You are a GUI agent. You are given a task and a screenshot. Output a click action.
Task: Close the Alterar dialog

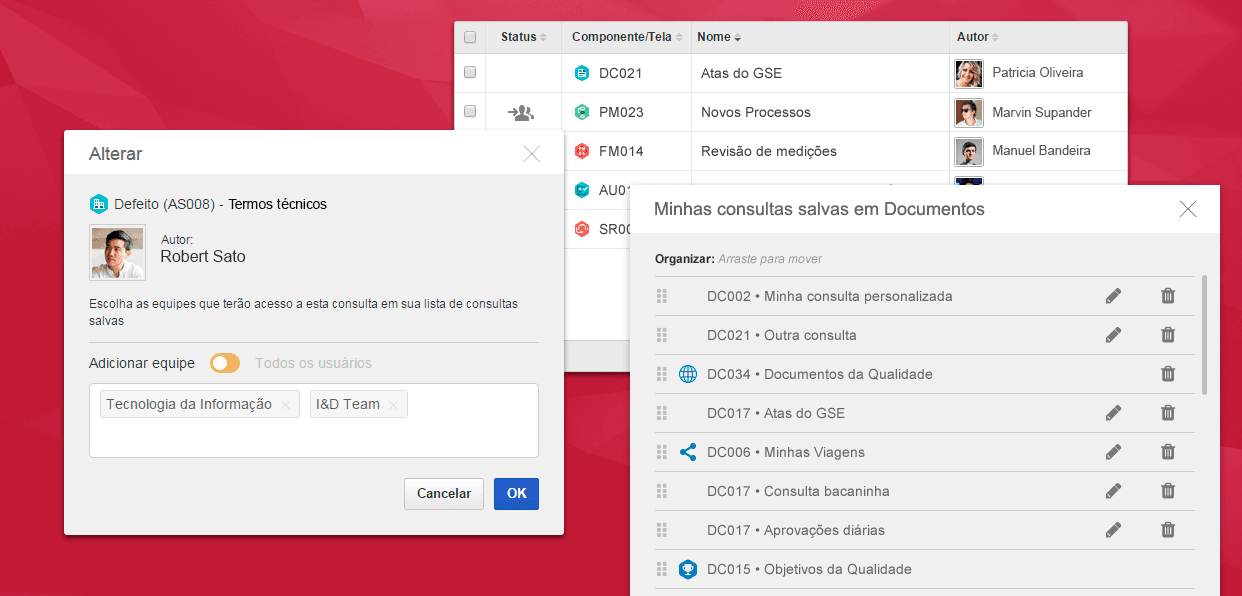(x=532, y=154)
